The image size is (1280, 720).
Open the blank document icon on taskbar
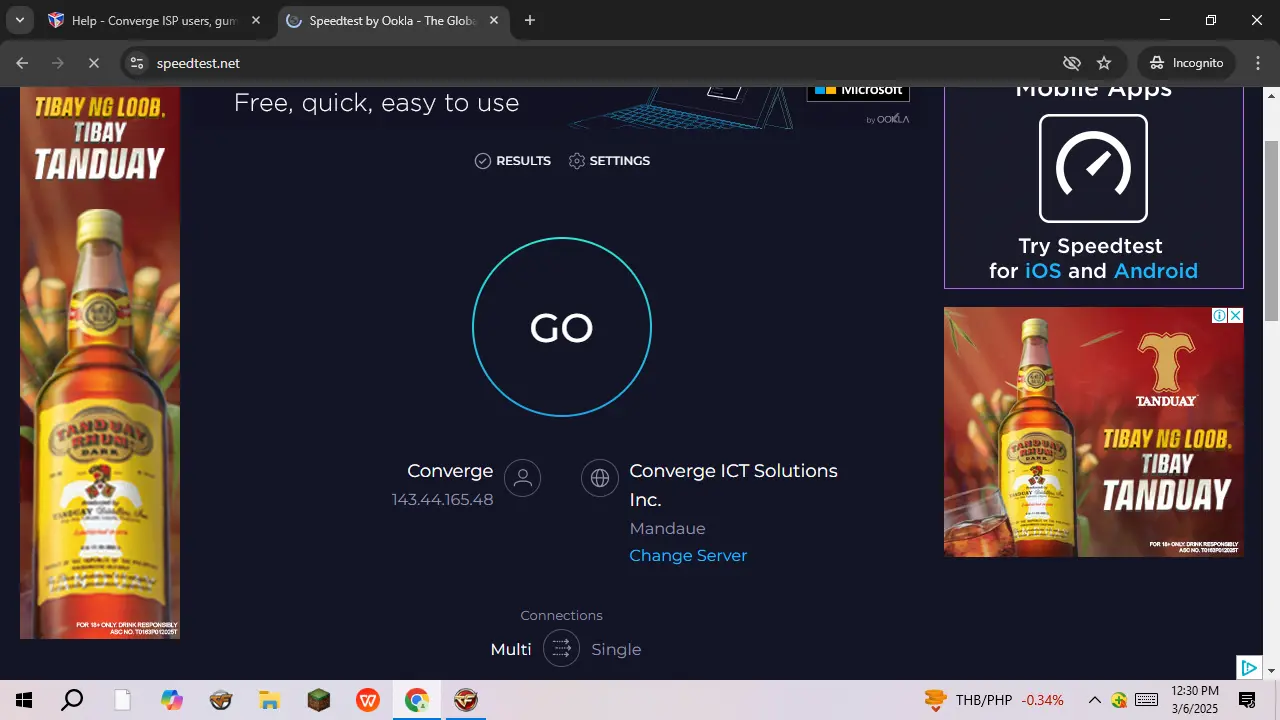click(122, 700)
